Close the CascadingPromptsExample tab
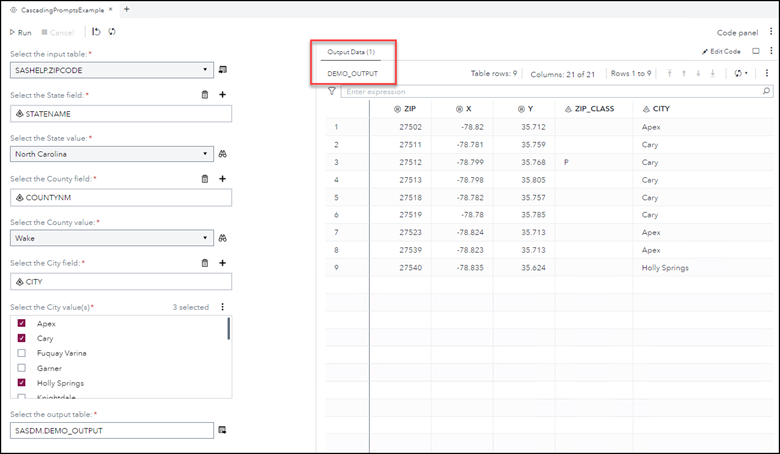Viewport: 780px width, 454px height. coord(110,9)
